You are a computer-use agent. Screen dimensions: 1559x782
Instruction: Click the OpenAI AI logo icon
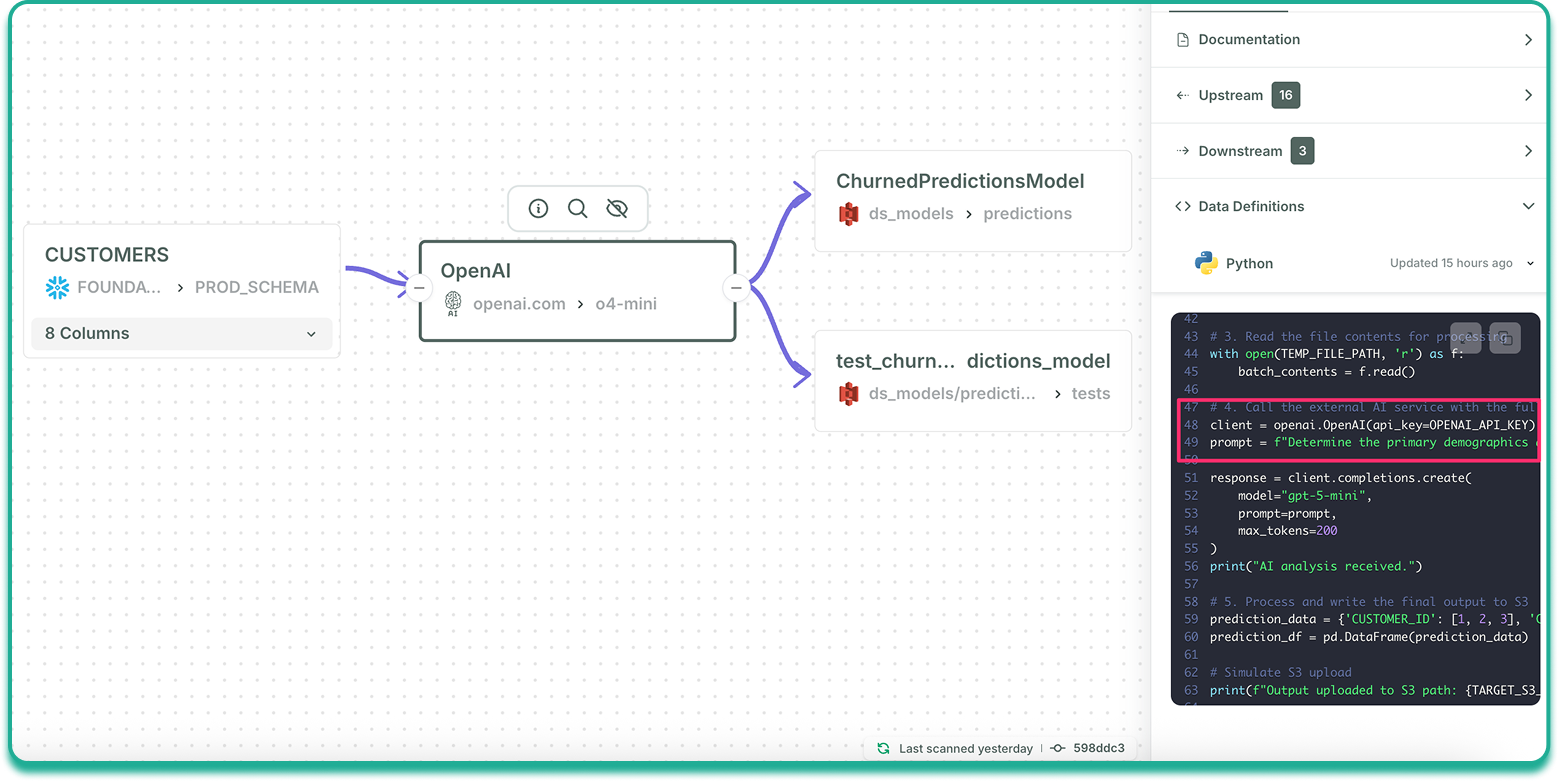tap(453, 304)
